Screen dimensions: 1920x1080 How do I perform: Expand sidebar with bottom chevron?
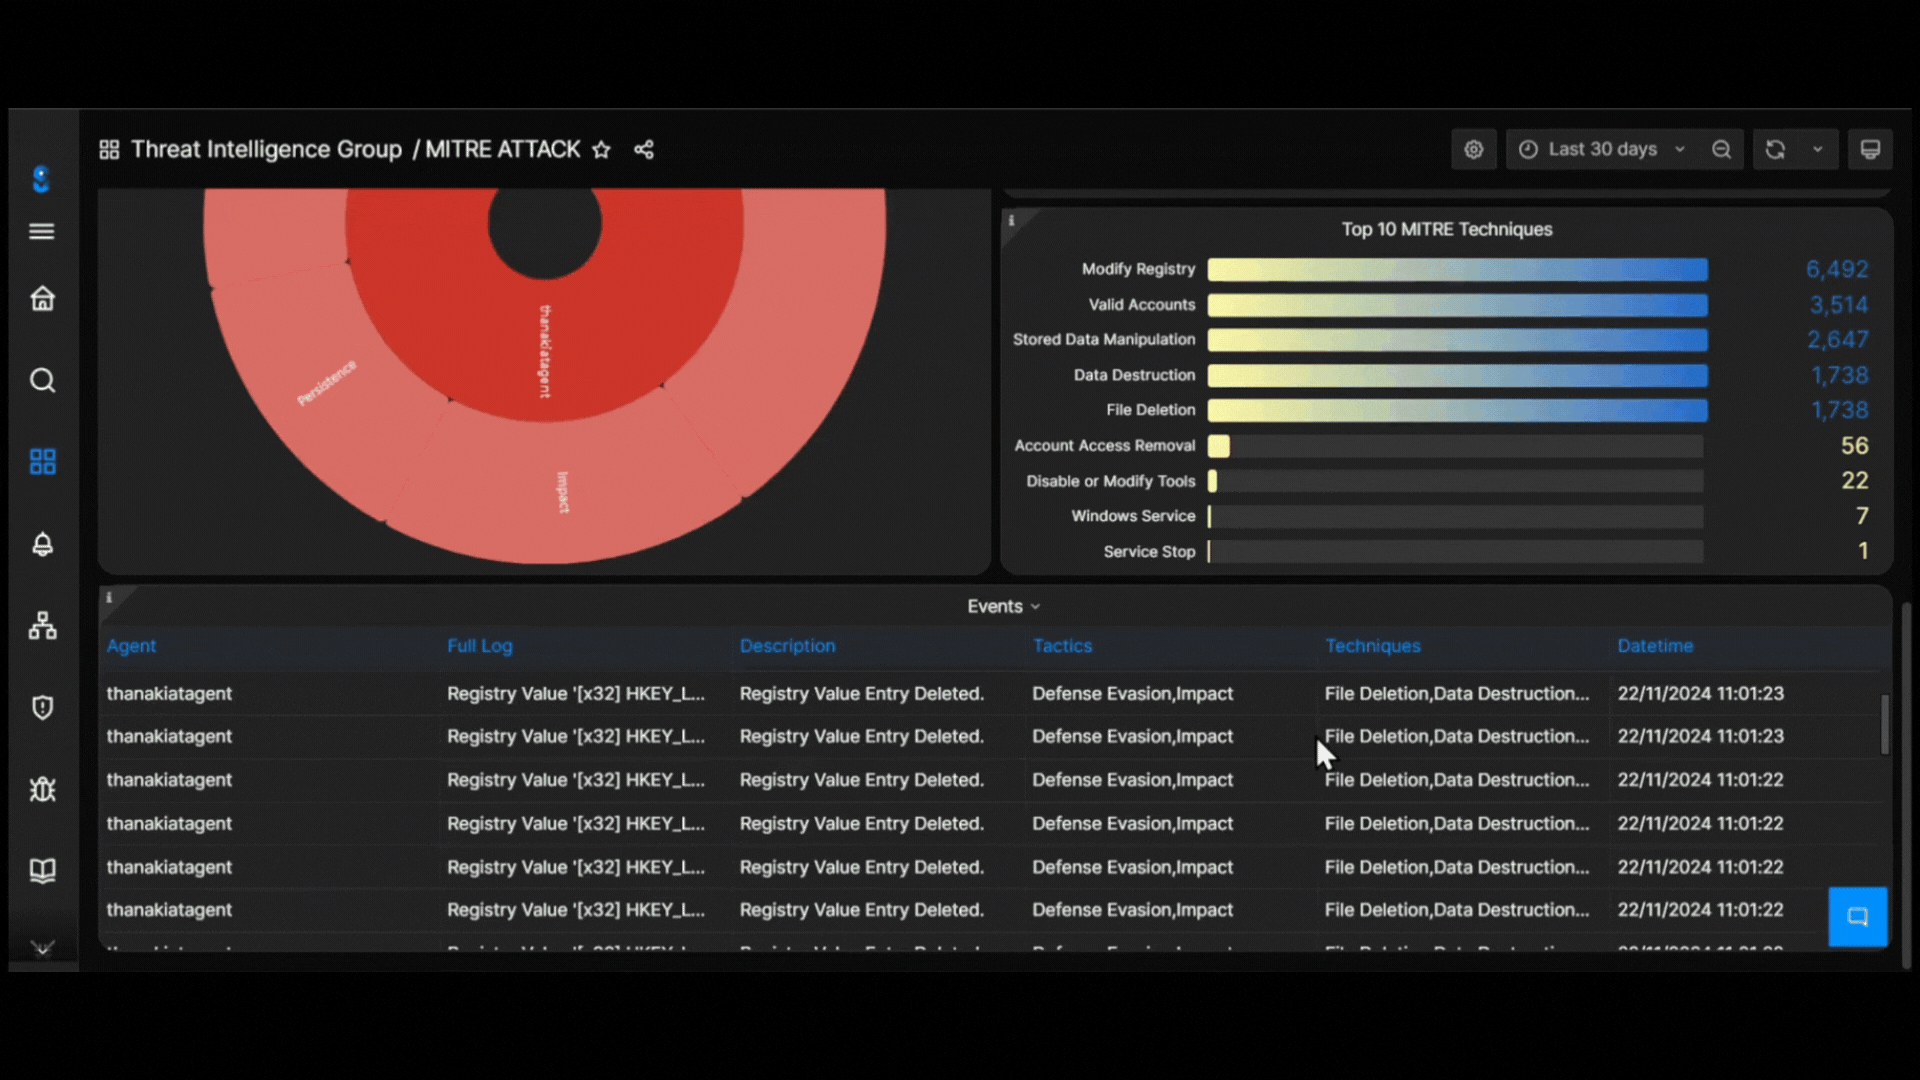click(42, 948)
